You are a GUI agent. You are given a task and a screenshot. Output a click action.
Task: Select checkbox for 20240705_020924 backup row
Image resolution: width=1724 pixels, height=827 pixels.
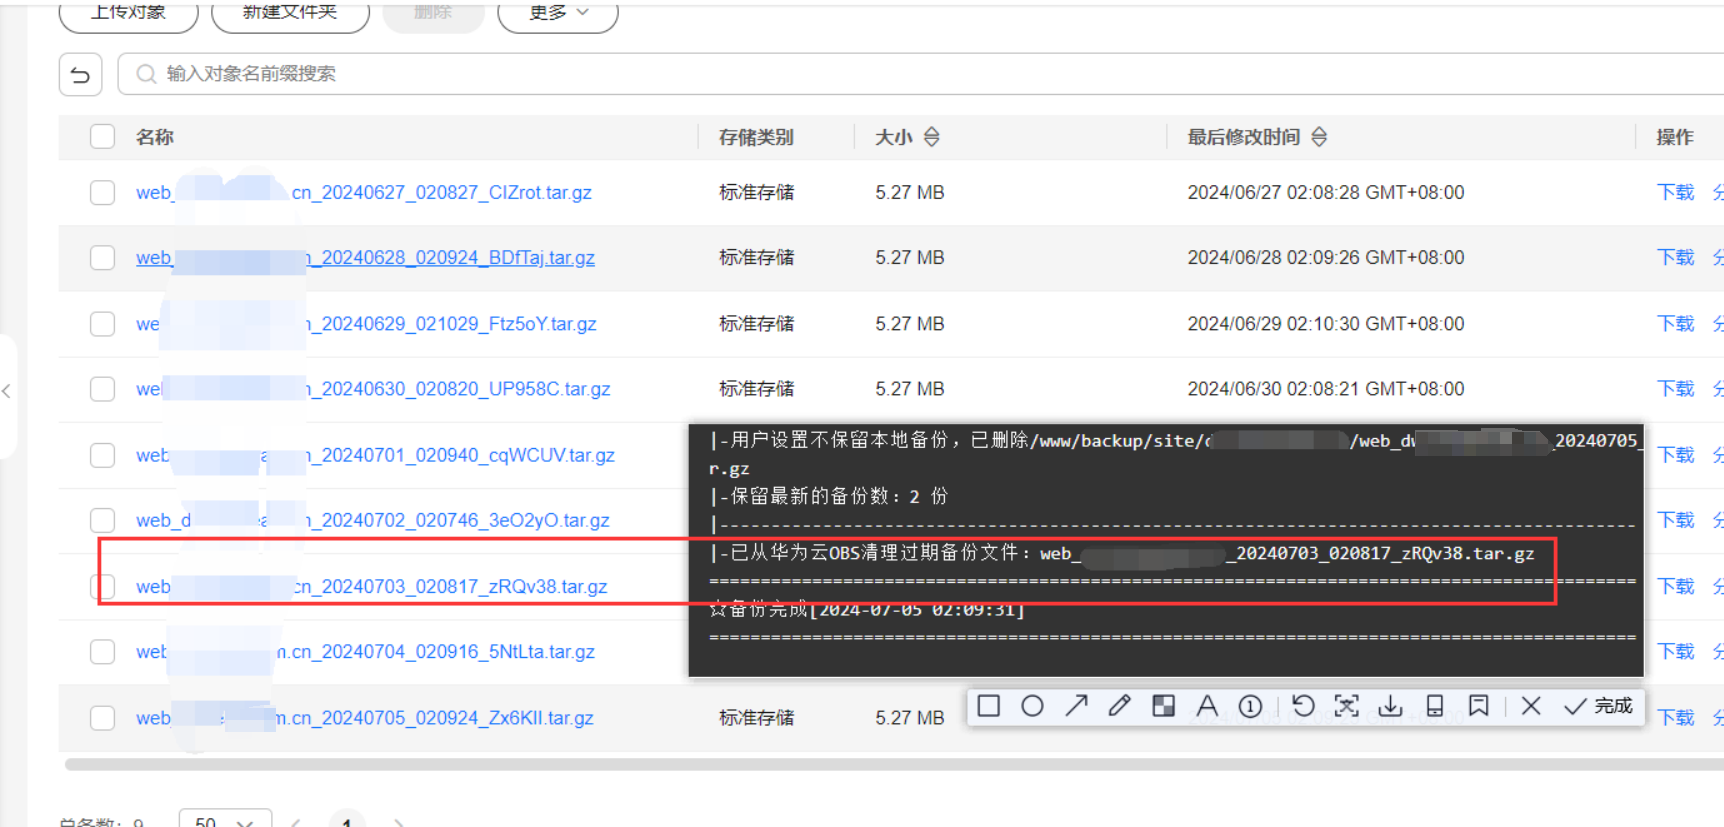[103, 718]
